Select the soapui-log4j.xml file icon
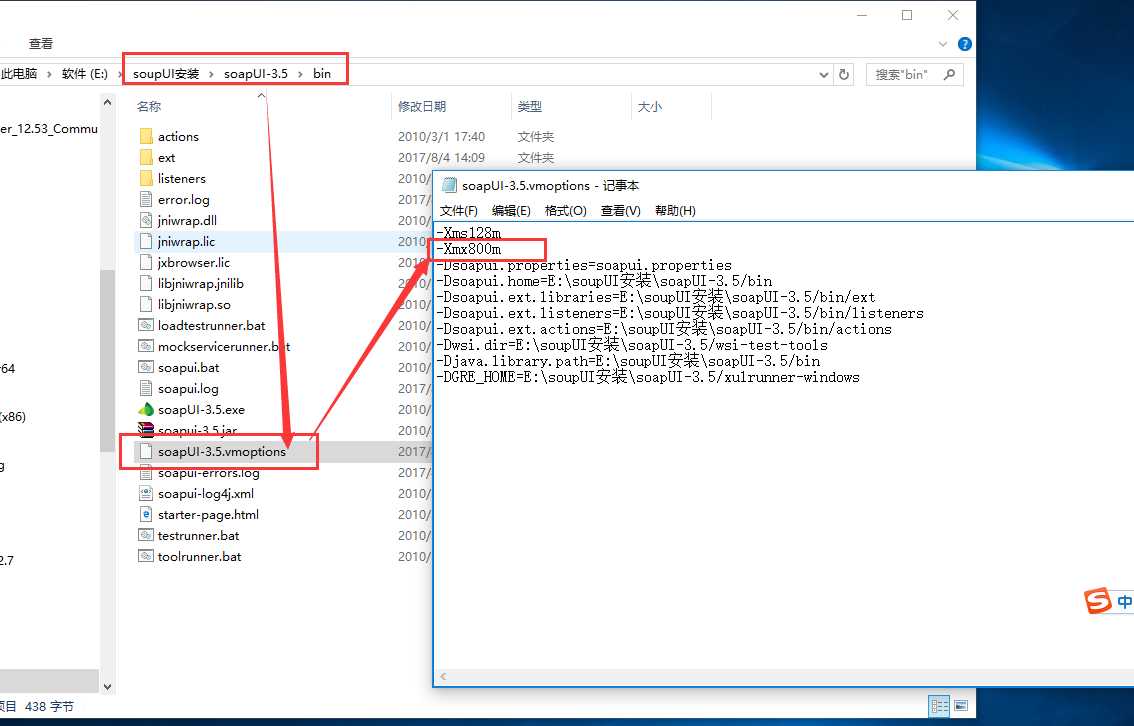 [x=146, y=493]
